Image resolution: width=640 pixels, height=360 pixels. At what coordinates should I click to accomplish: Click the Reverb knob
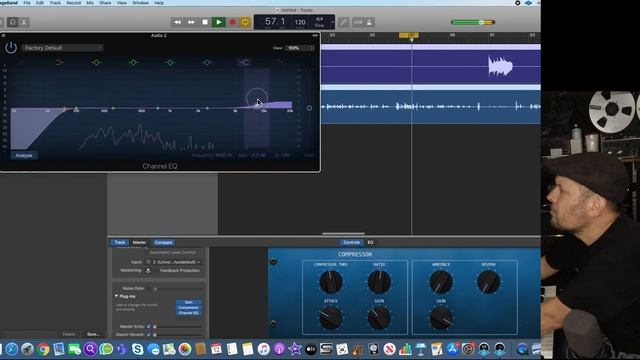click(x=489, y=282)
